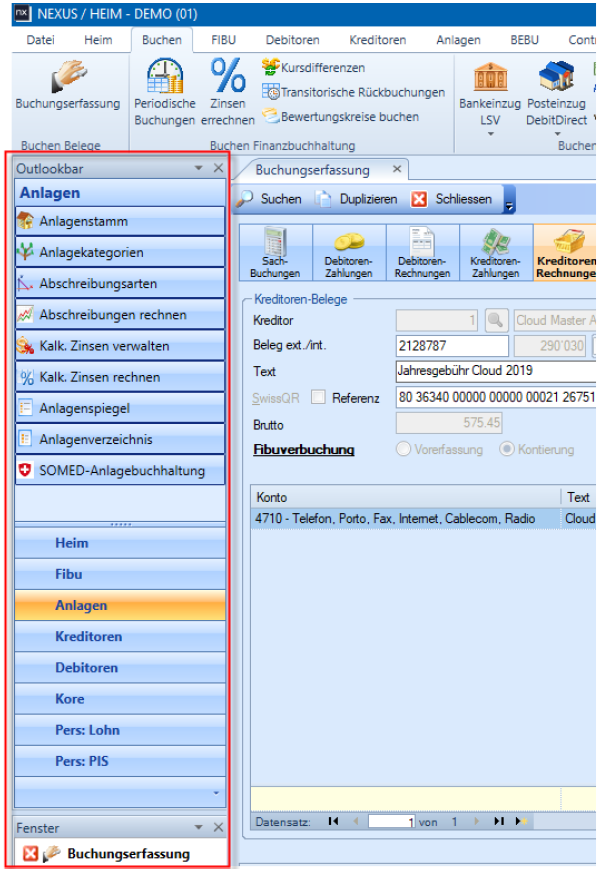Open Kalk. Zinsen rechnen entry

click(120, 377)
